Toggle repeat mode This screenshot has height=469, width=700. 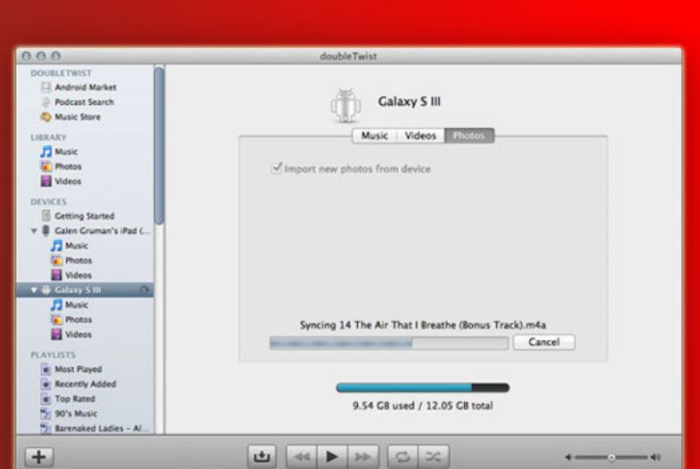pos(403,456)
